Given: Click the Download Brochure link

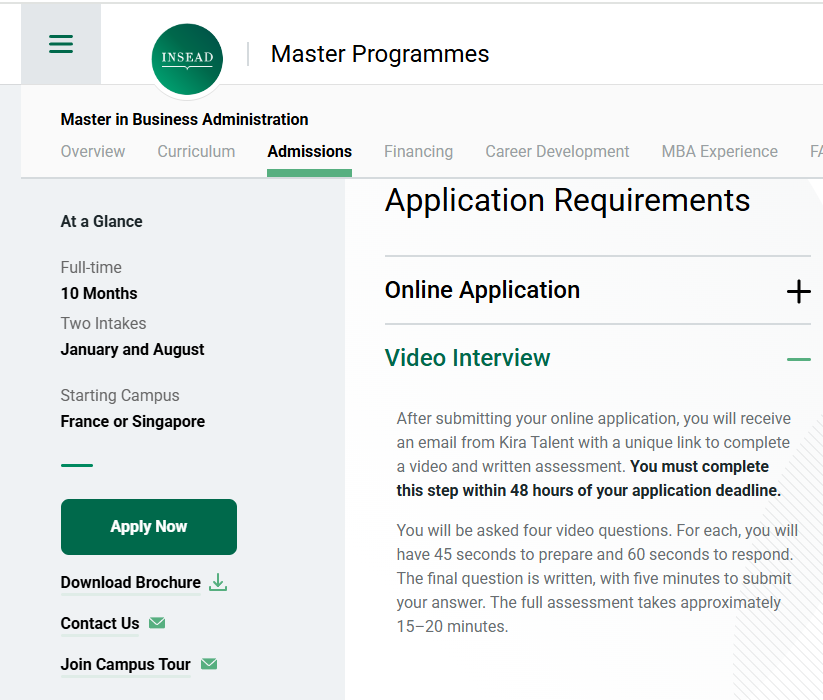Looking at the screenshot, I should pyautogui.click(x=130, y=582).
